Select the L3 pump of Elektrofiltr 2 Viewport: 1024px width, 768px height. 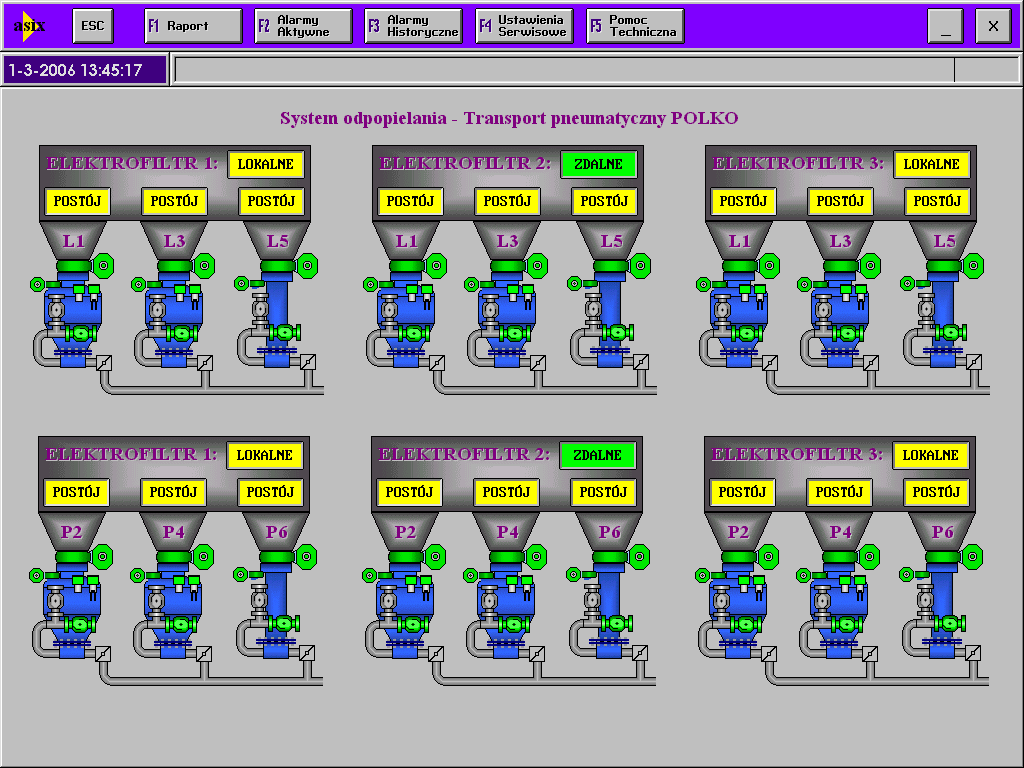506,320
